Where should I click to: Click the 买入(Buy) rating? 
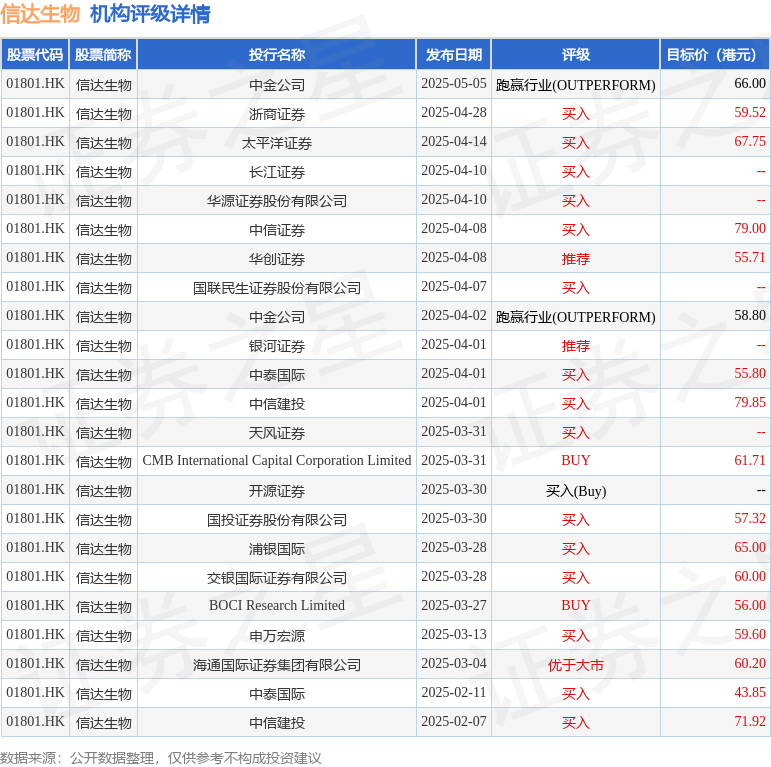(576, 491)
